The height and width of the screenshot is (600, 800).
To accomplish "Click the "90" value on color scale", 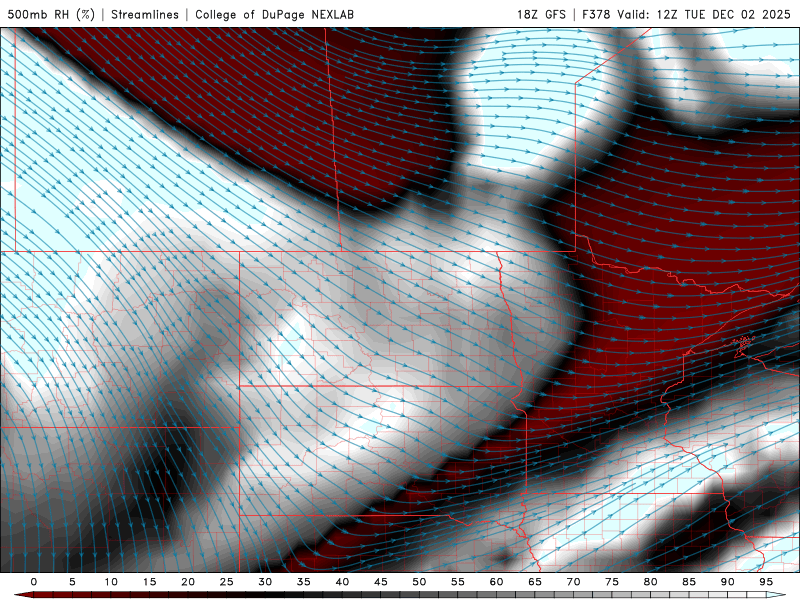I will 727,582.
